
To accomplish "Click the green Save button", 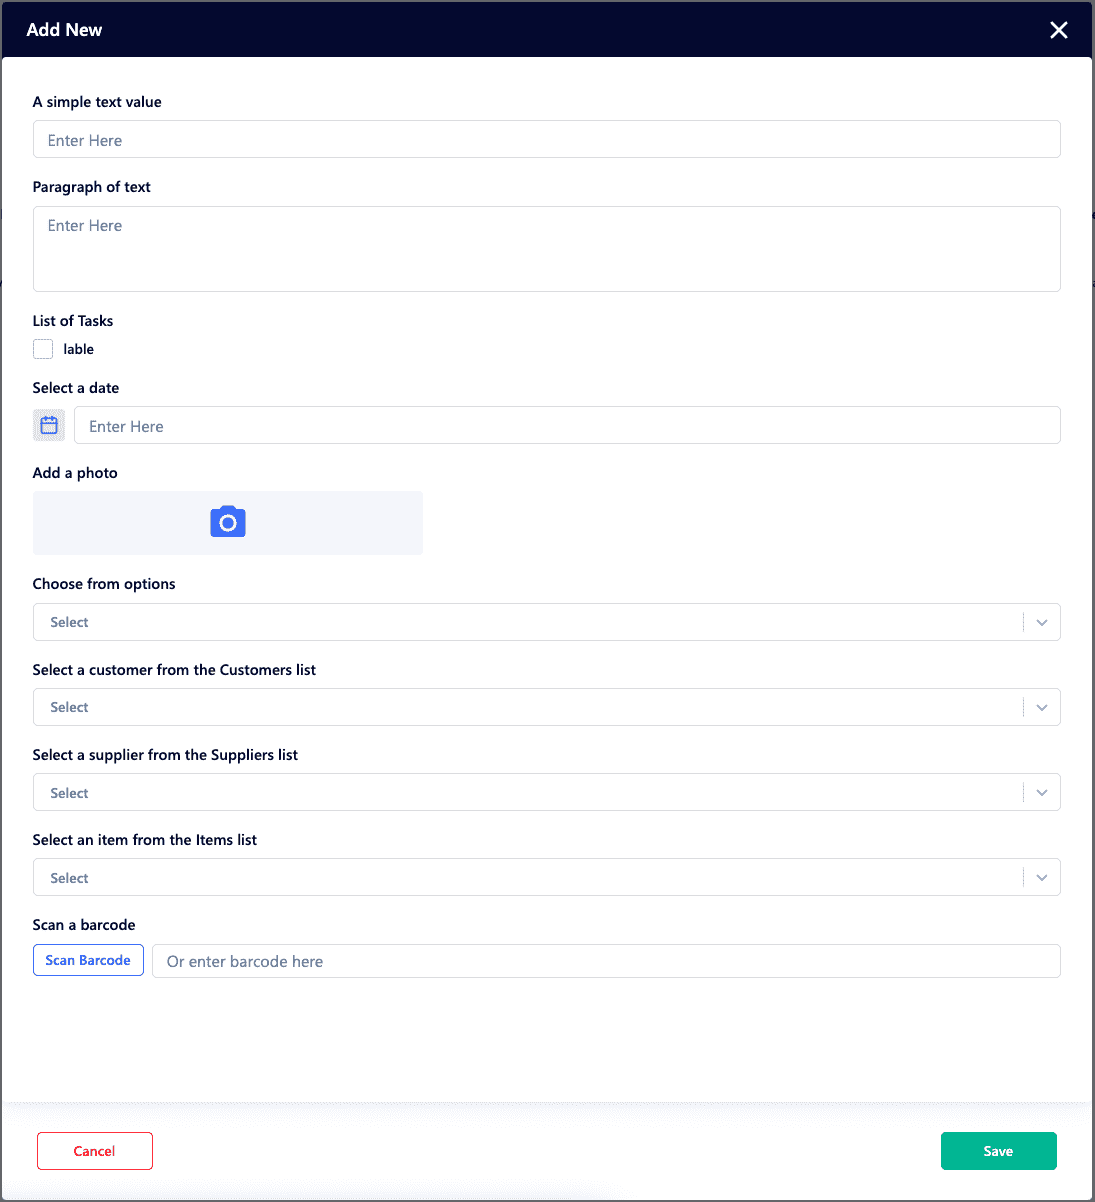I will pos(998,1151).
